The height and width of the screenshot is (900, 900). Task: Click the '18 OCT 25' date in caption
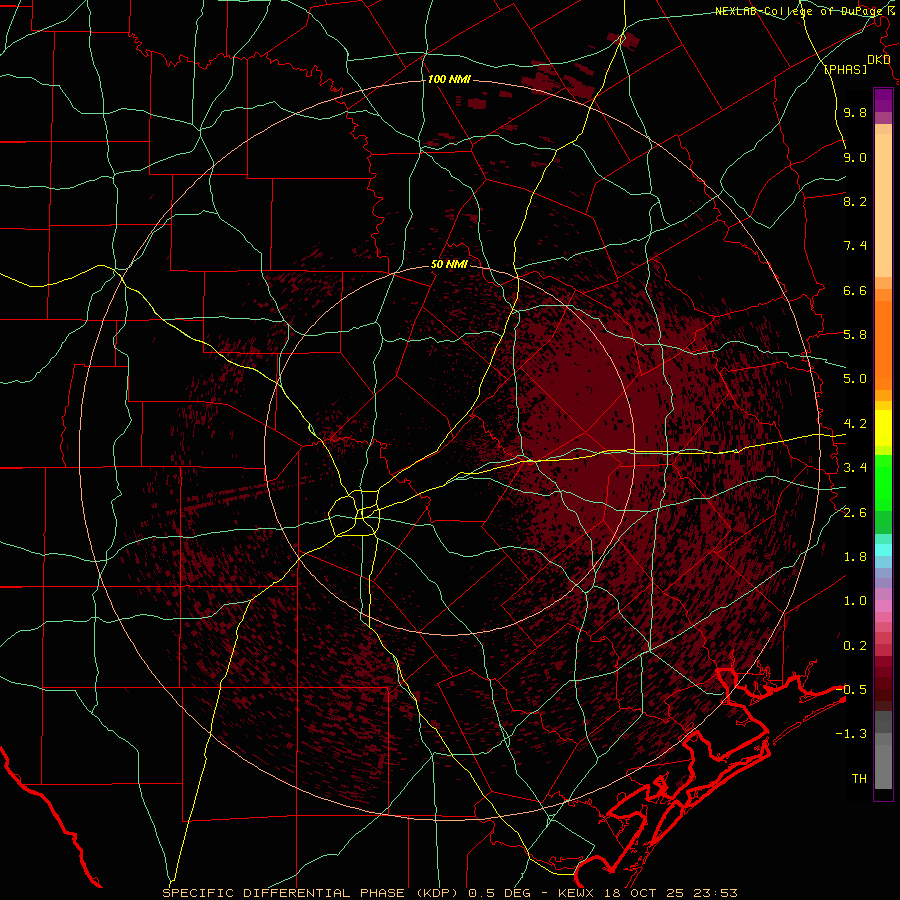tap(642, 893)
